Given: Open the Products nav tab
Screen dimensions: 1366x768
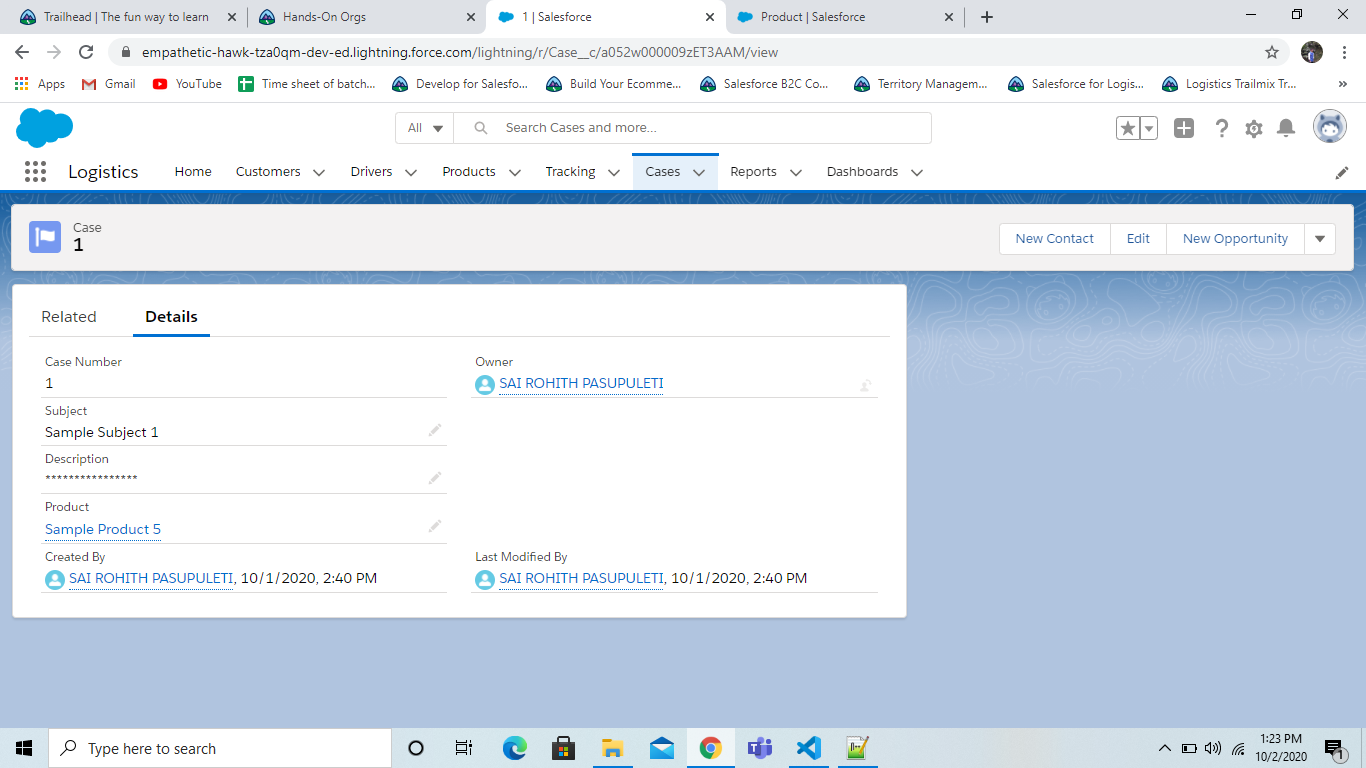Looking at the screenshot, I should click(x=469, y=172).
